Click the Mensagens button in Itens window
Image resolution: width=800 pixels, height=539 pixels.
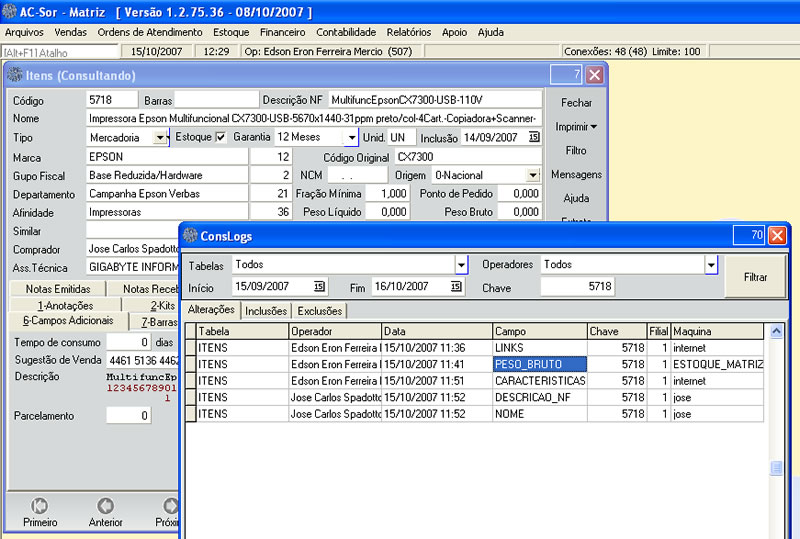(576, 175)
